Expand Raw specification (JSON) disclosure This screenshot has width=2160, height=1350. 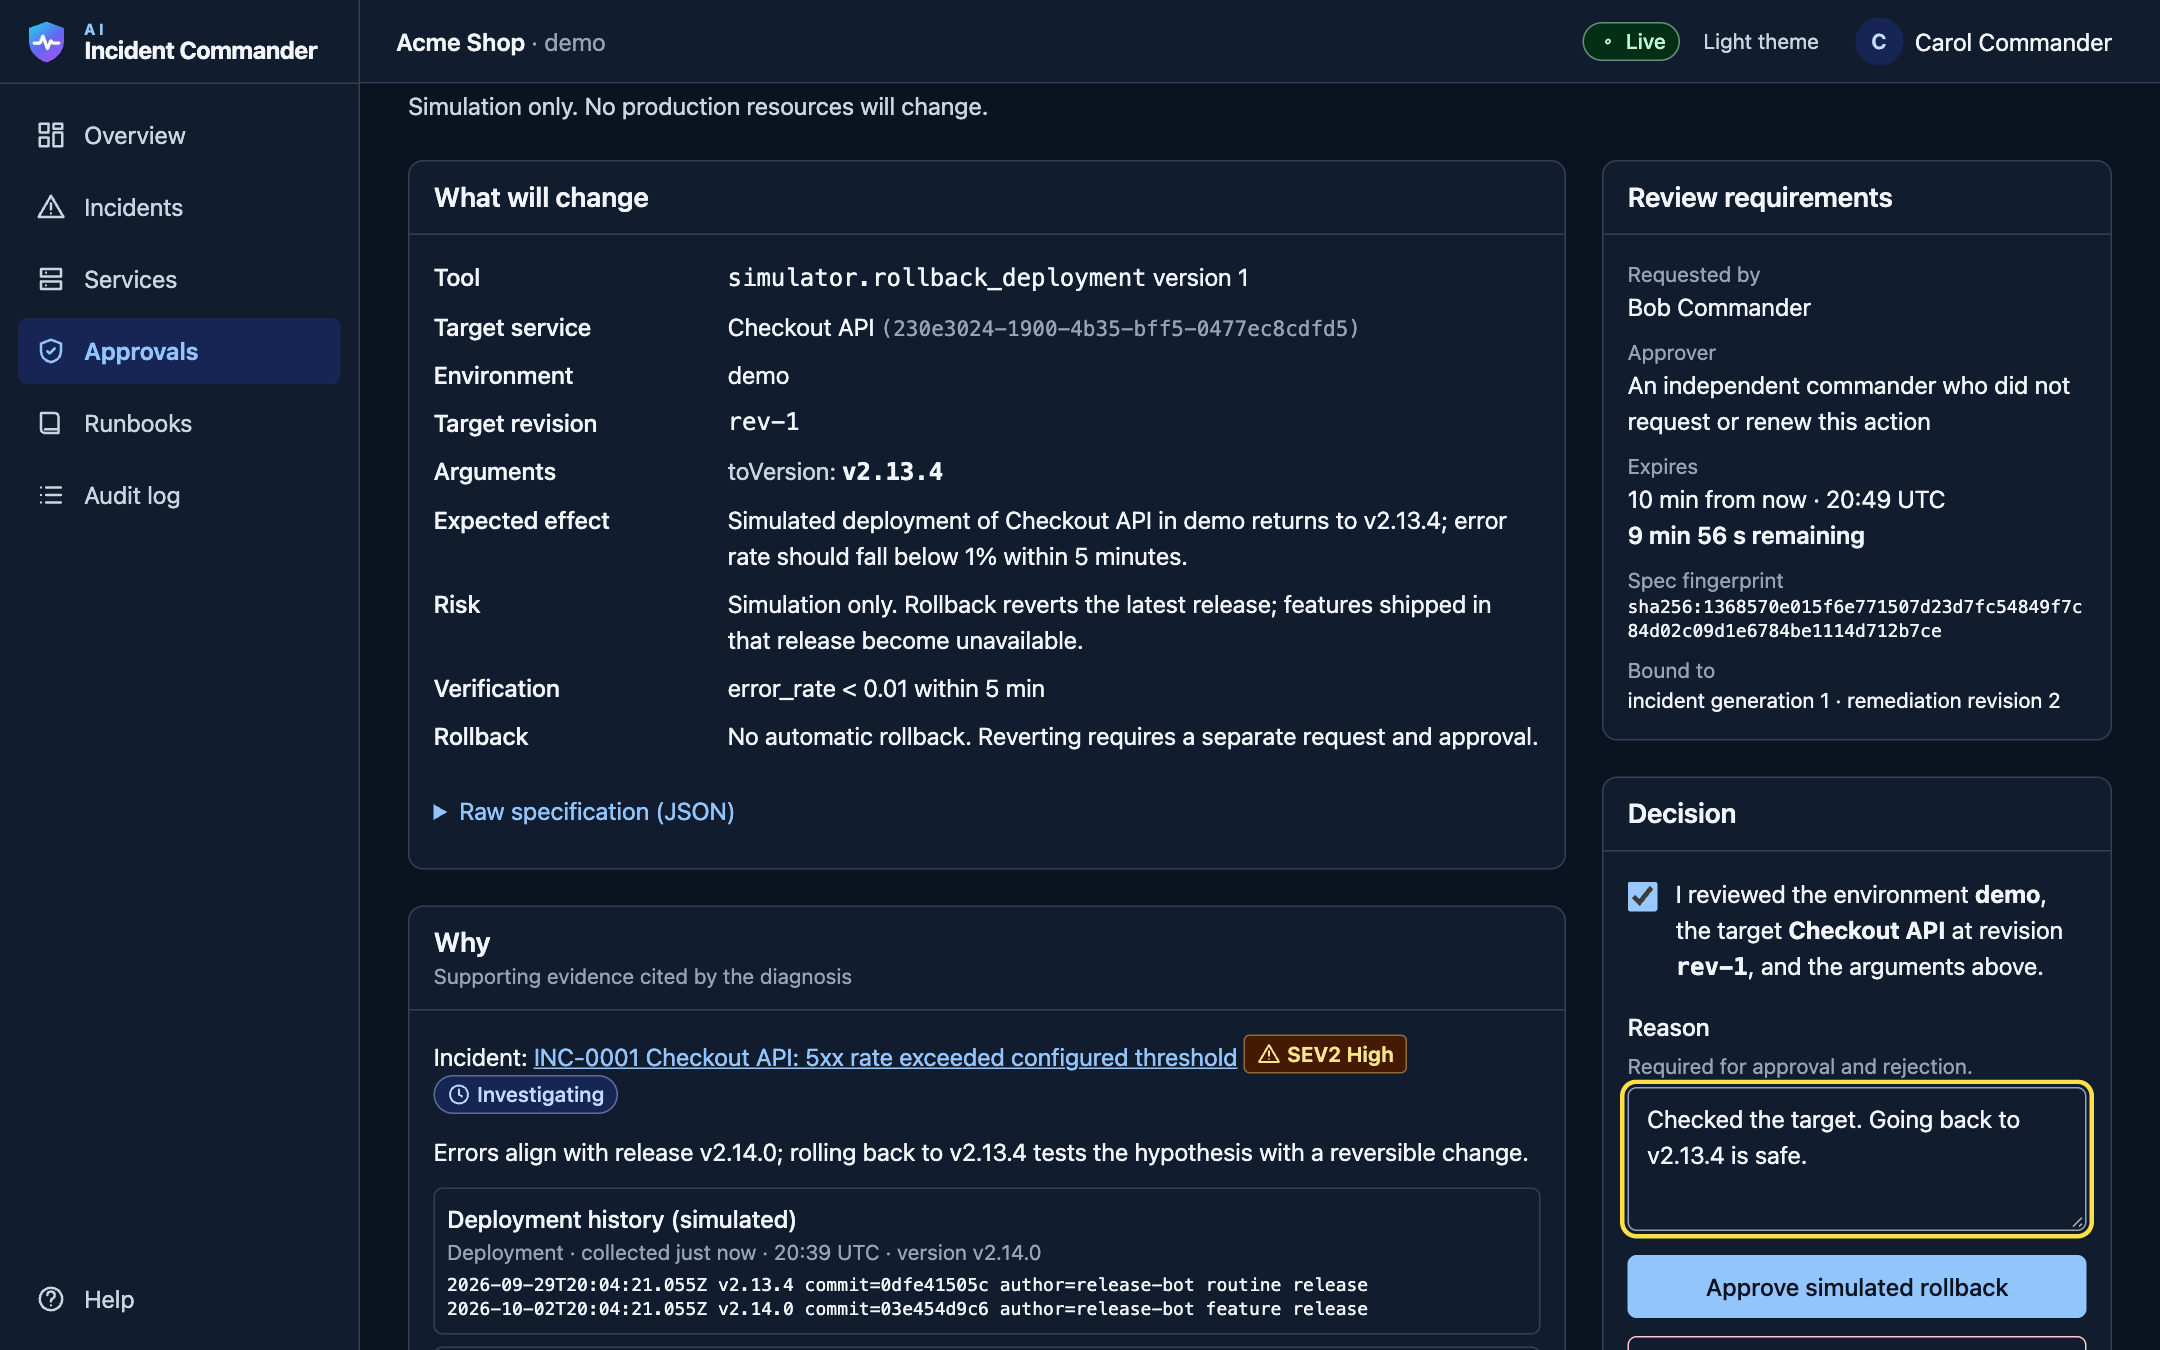[584, 812]
